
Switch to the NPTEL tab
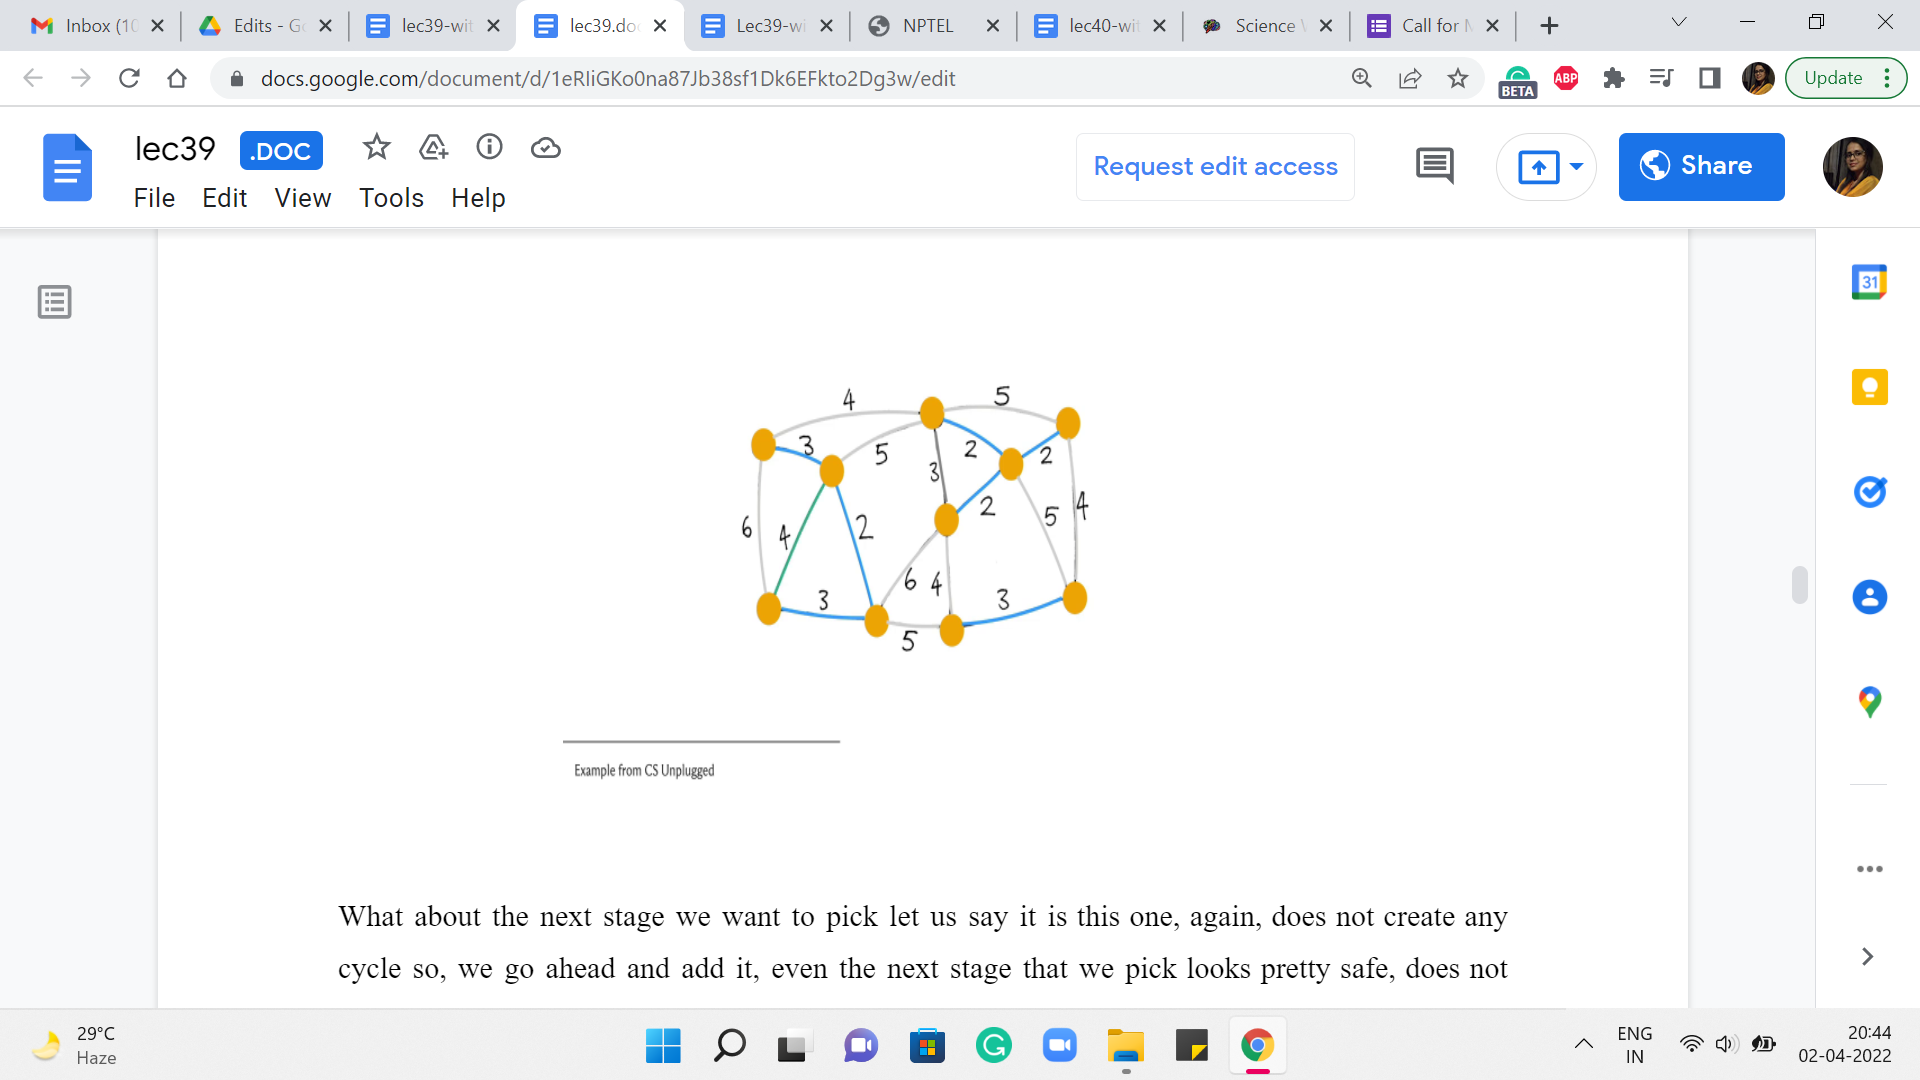click(x=927, y=26)
